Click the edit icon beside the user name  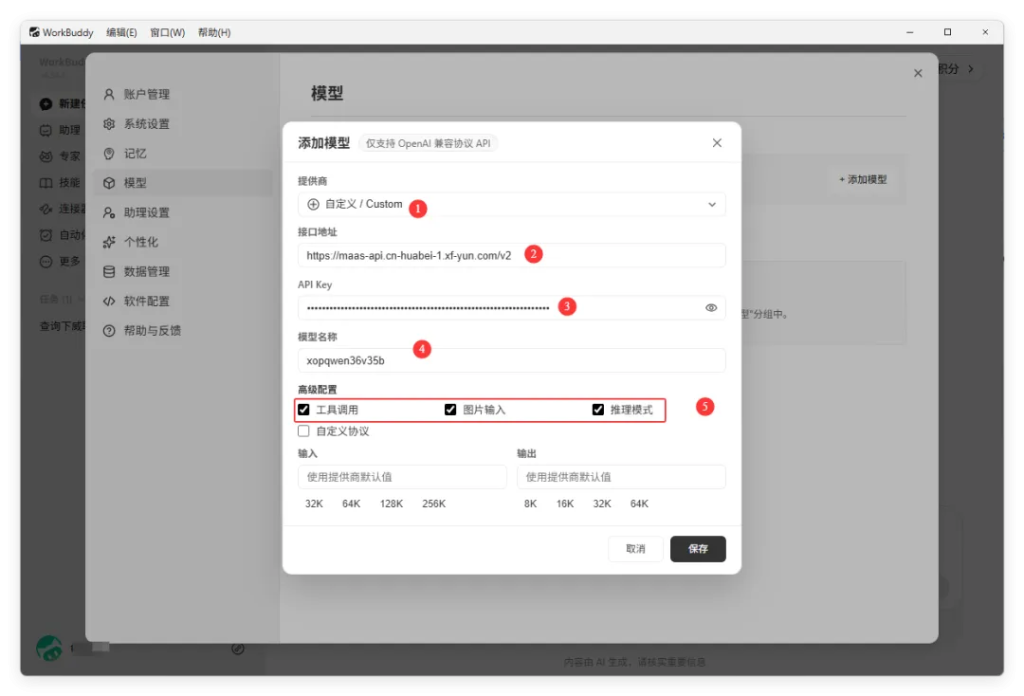pos(238,648)
